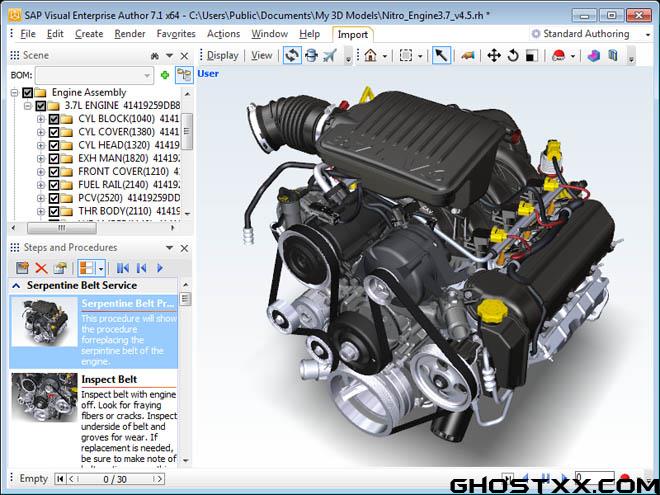Expand the FUEL RAIL(2140) node

point(40,184)
